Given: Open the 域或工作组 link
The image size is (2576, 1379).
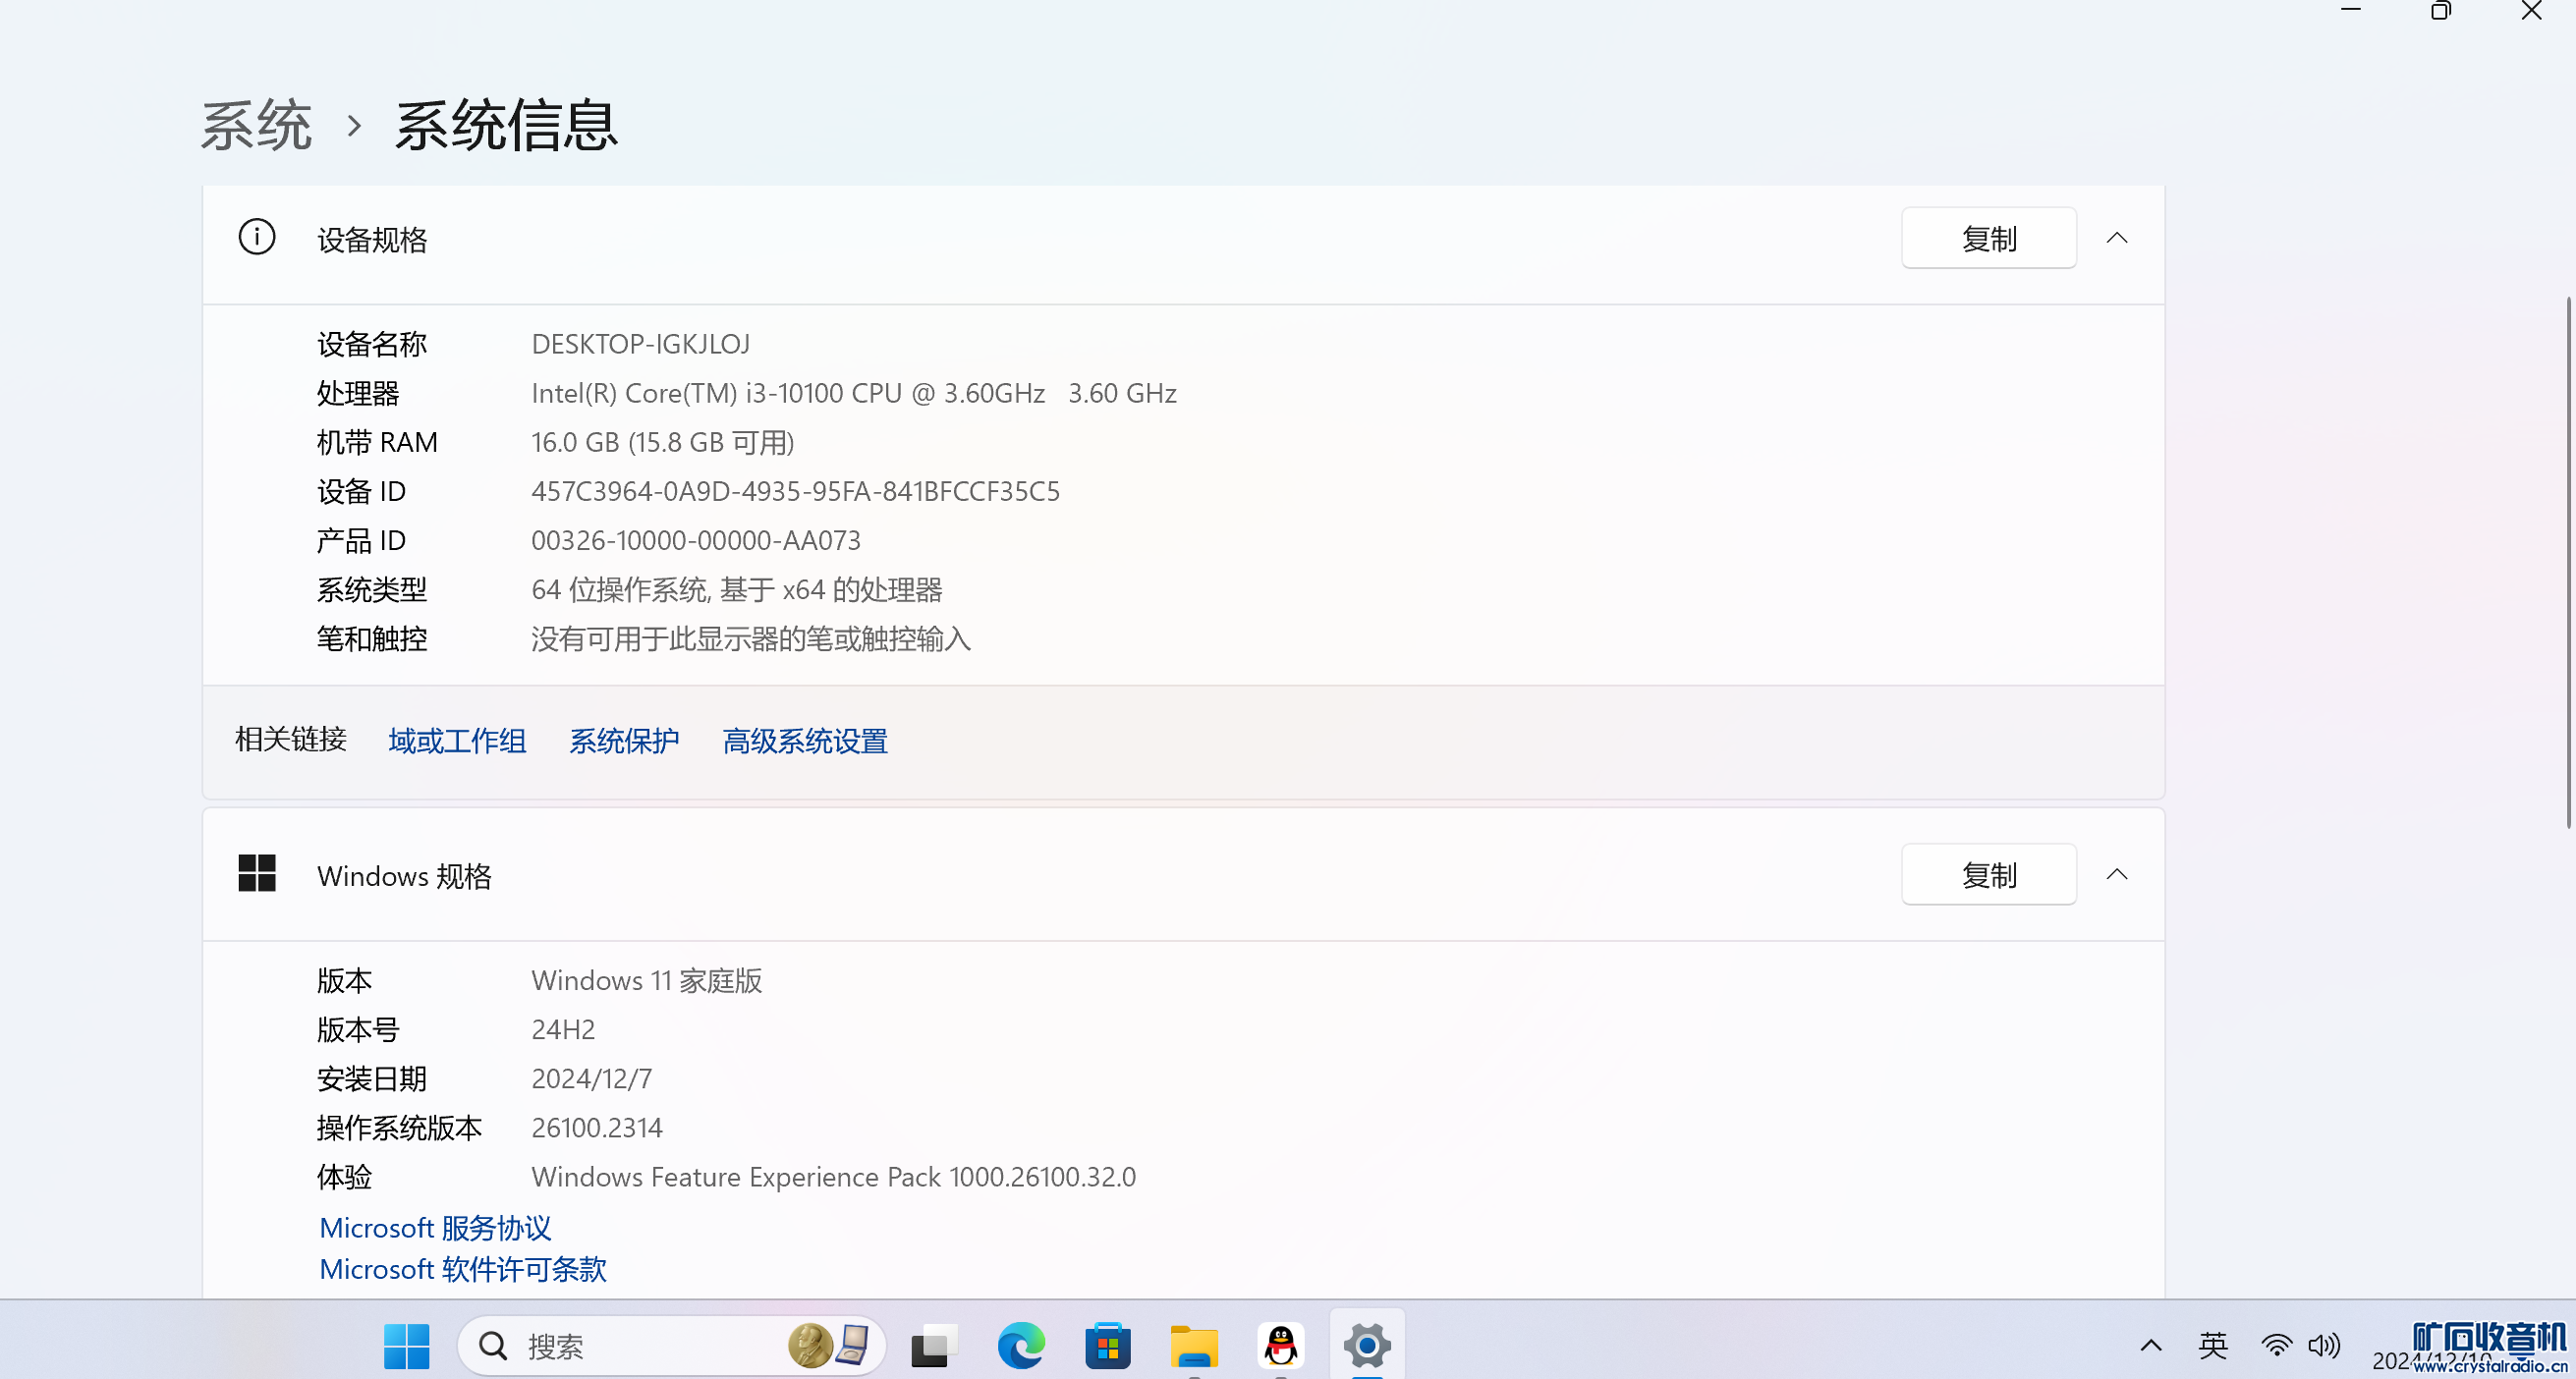Looking at the screenshot, I should [457, 741].
